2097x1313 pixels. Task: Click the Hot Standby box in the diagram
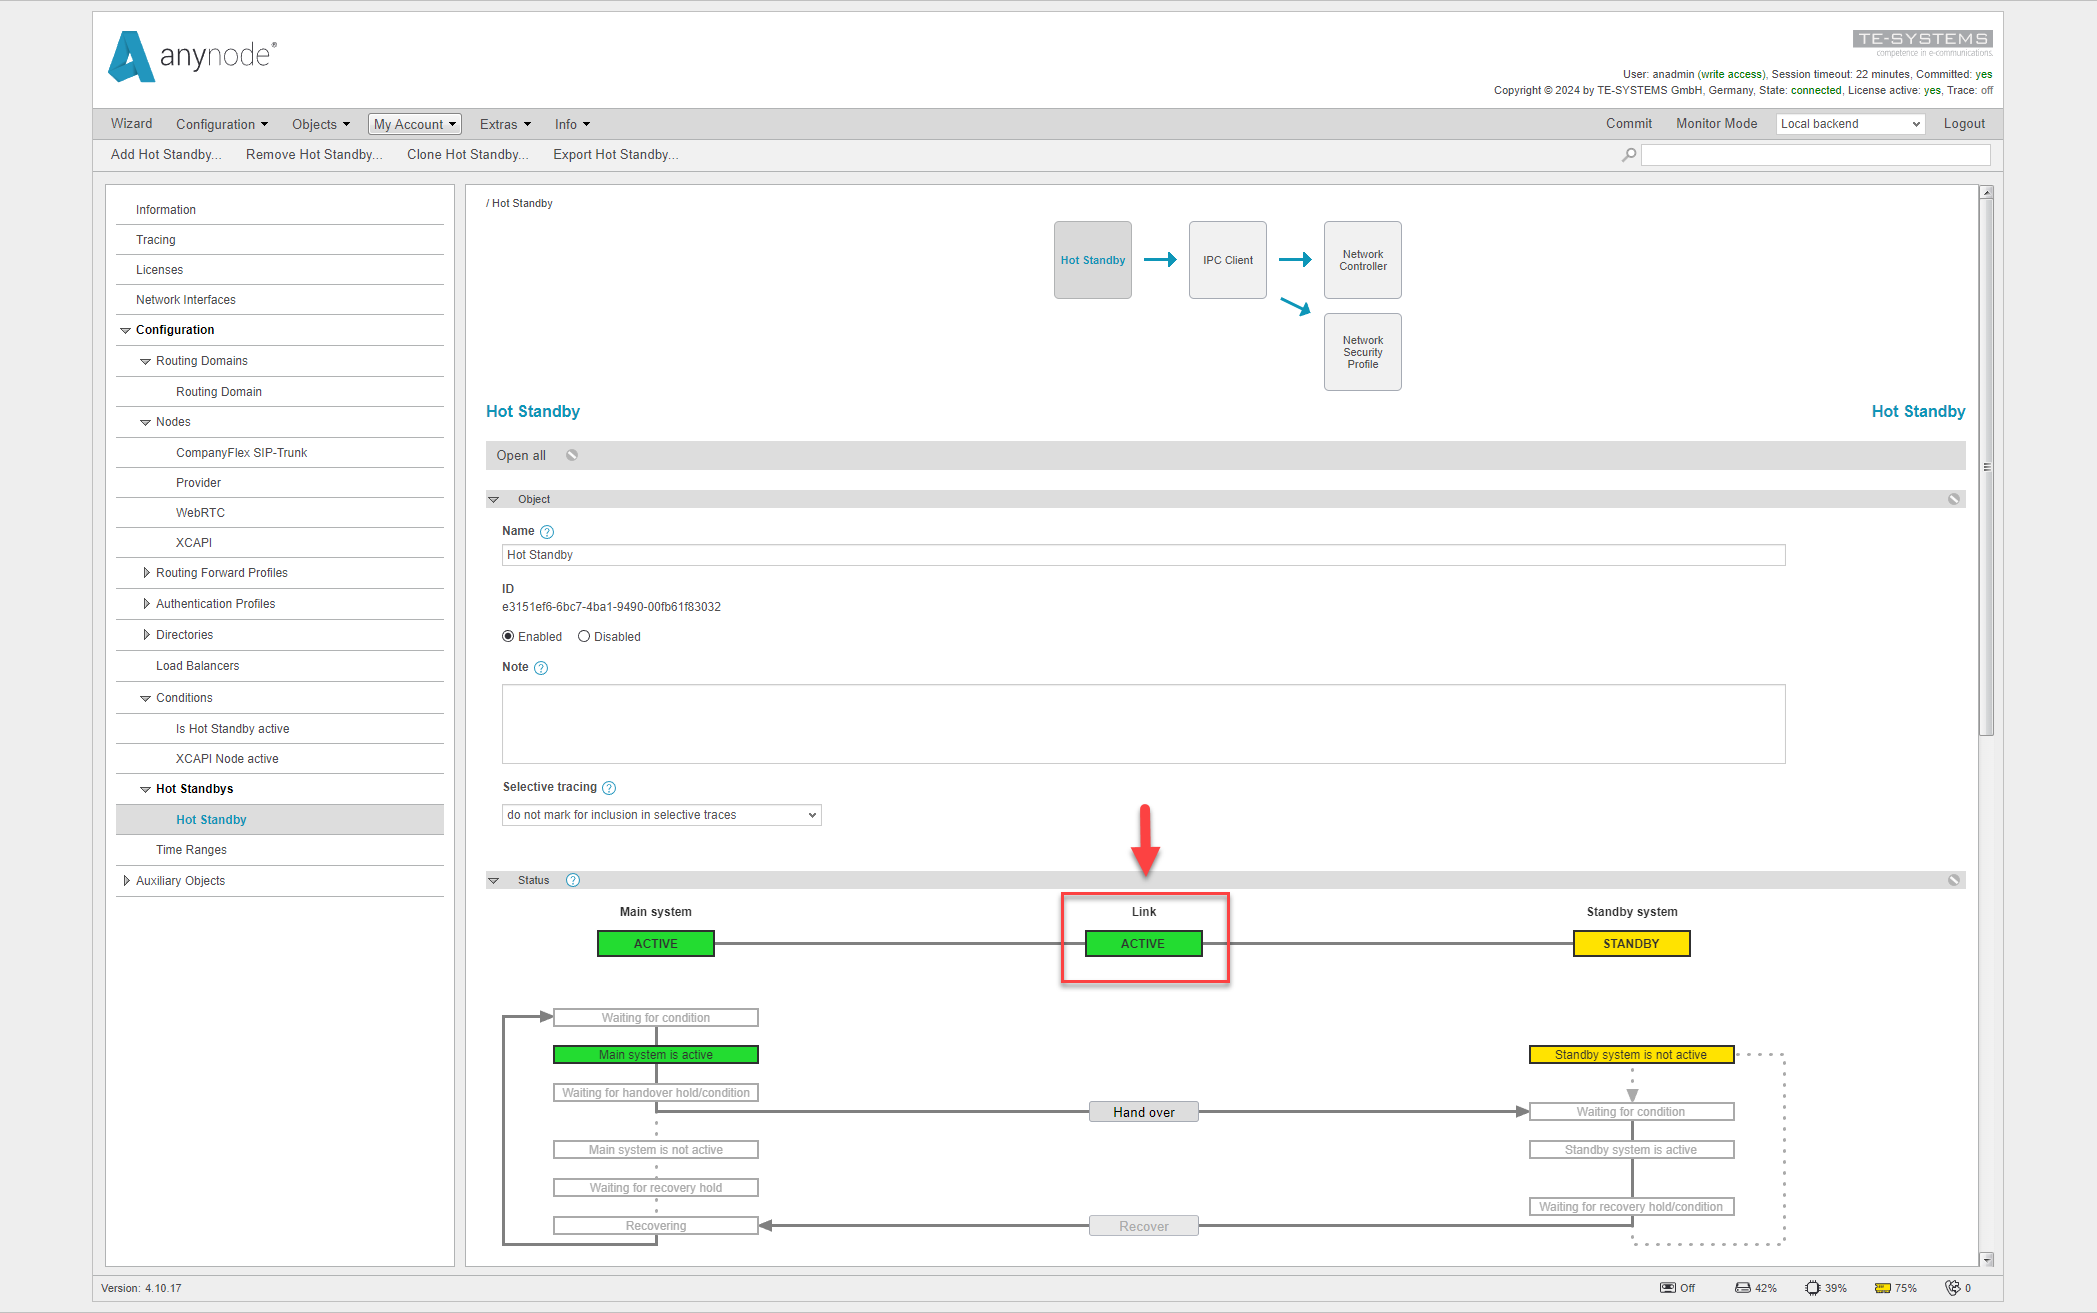point(1092,259)
